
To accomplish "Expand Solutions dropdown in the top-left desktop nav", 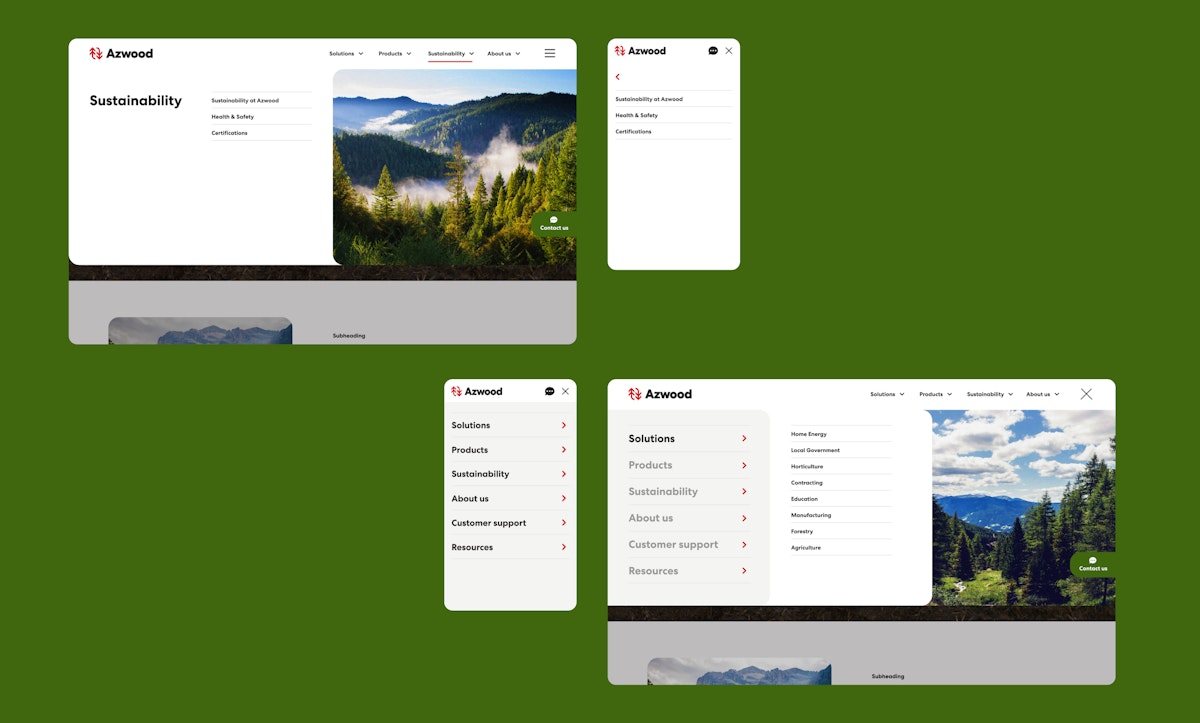I will click(x=346, y=54).
